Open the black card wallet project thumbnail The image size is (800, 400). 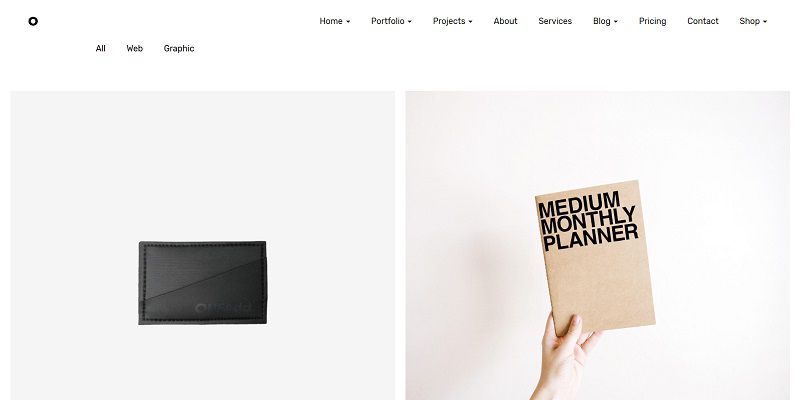click(203, 245)
